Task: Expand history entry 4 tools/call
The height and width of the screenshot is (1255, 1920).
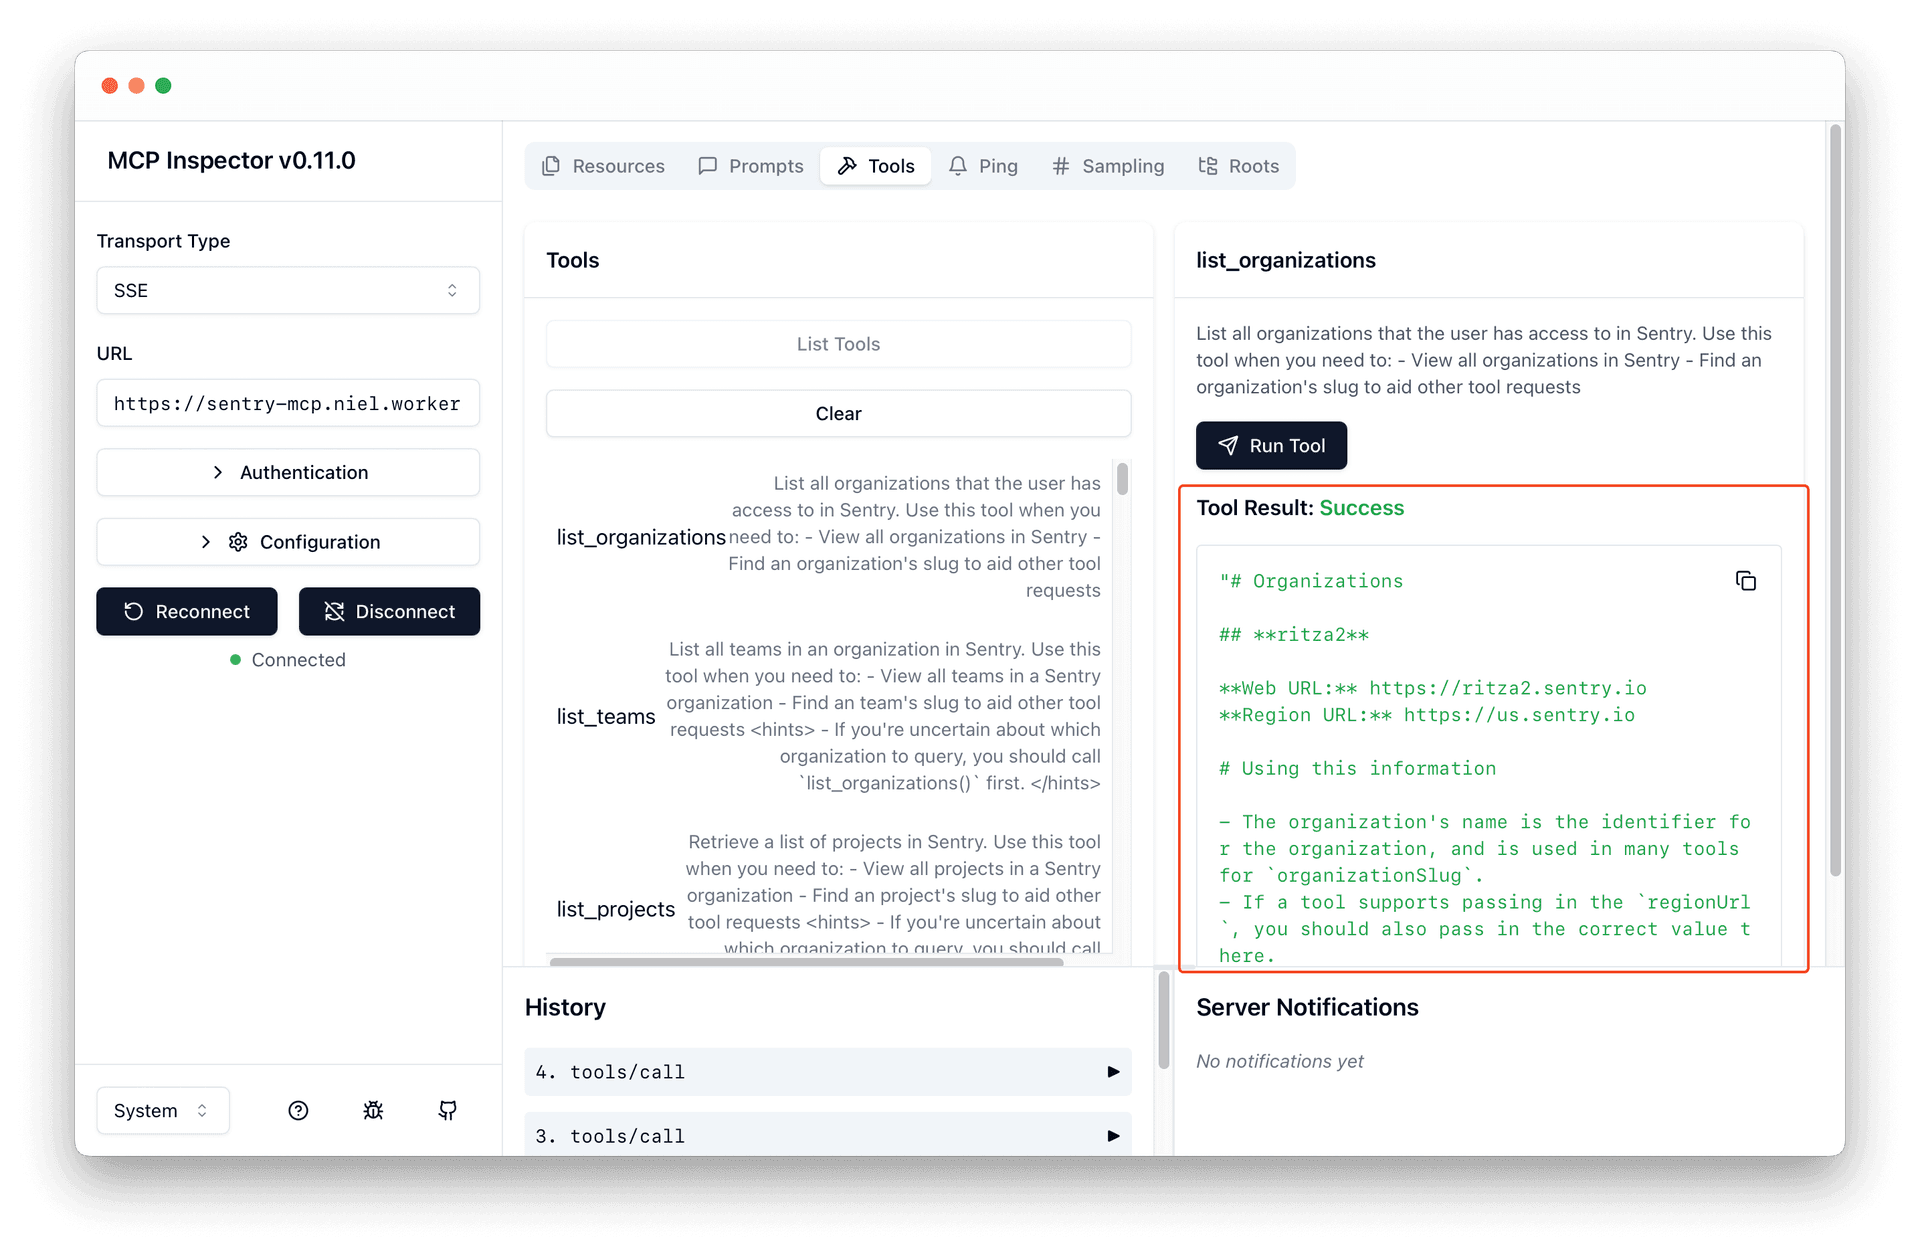Action: click(828, 1072)
